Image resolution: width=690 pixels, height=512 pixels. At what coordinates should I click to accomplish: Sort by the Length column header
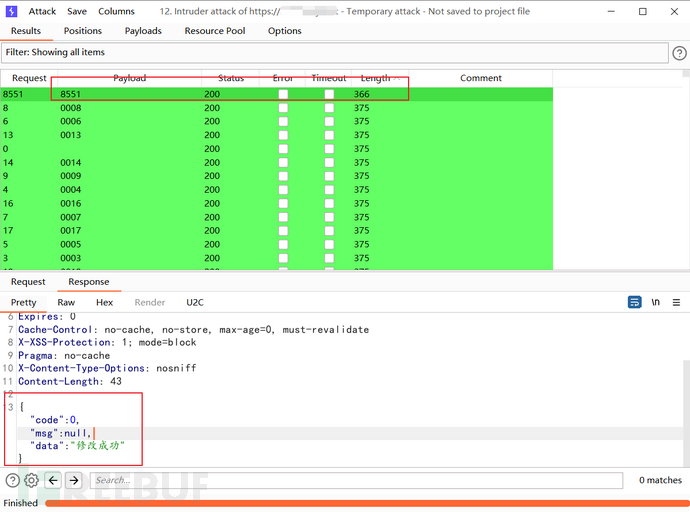click(379, 78)
